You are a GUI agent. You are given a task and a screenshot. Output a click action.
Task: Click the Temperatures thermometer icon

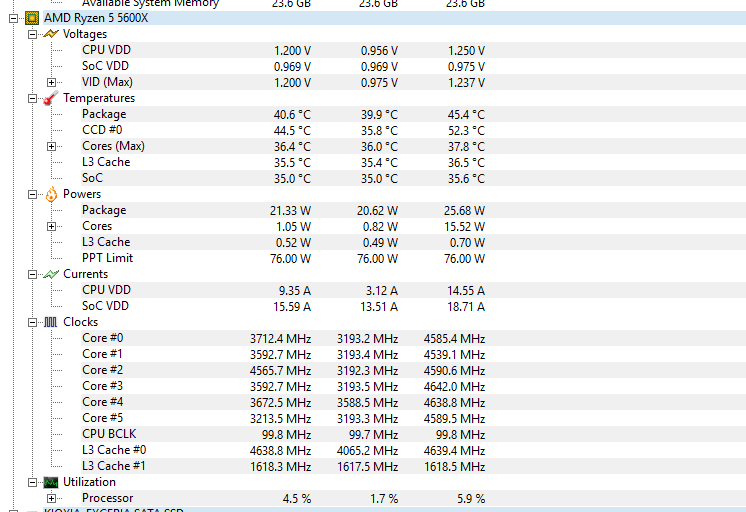[x=50, y=98]
